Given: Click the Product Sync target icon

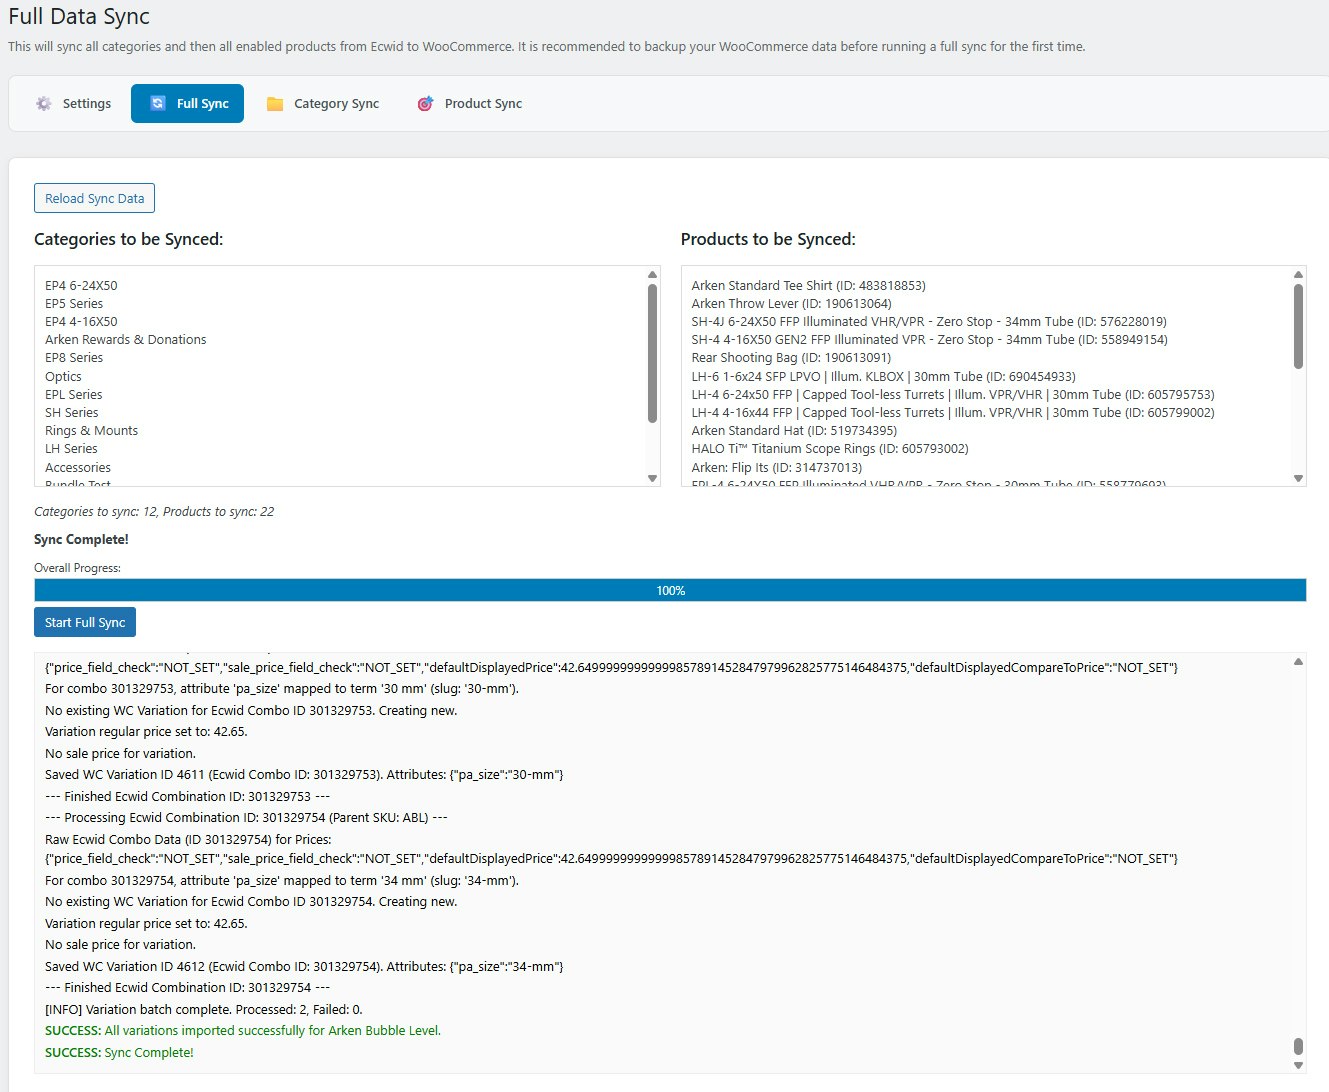Looking at the screenshot, I should pos(424,103).
